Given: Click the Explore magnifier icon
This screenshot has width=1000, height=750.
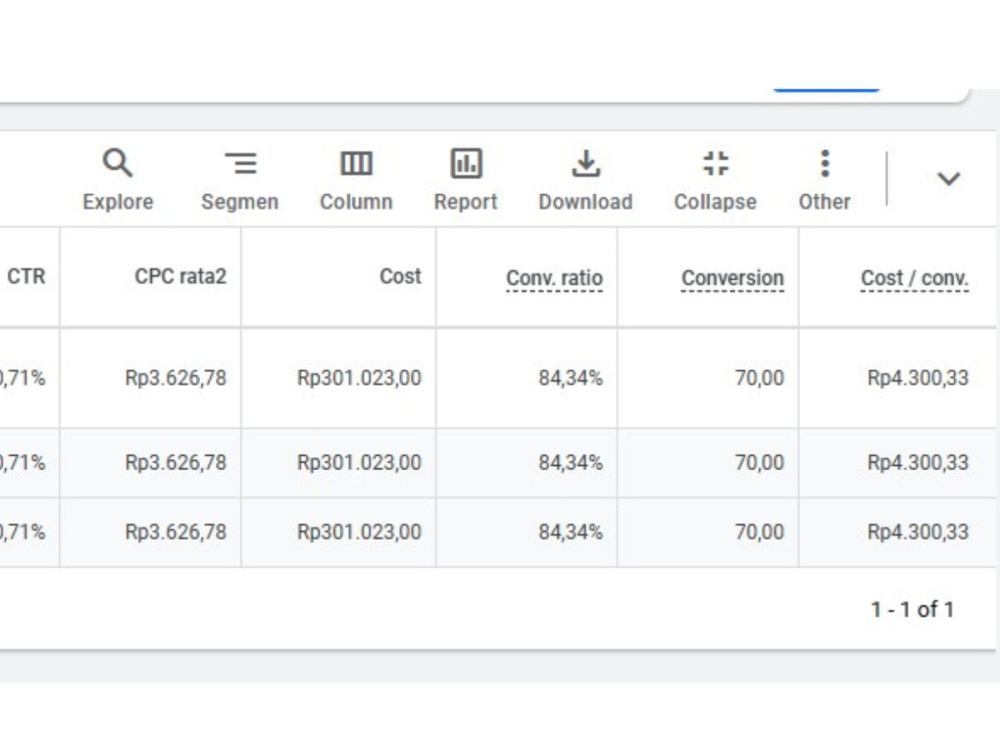Looking at the screenshot, I should (x=117, y=163).
